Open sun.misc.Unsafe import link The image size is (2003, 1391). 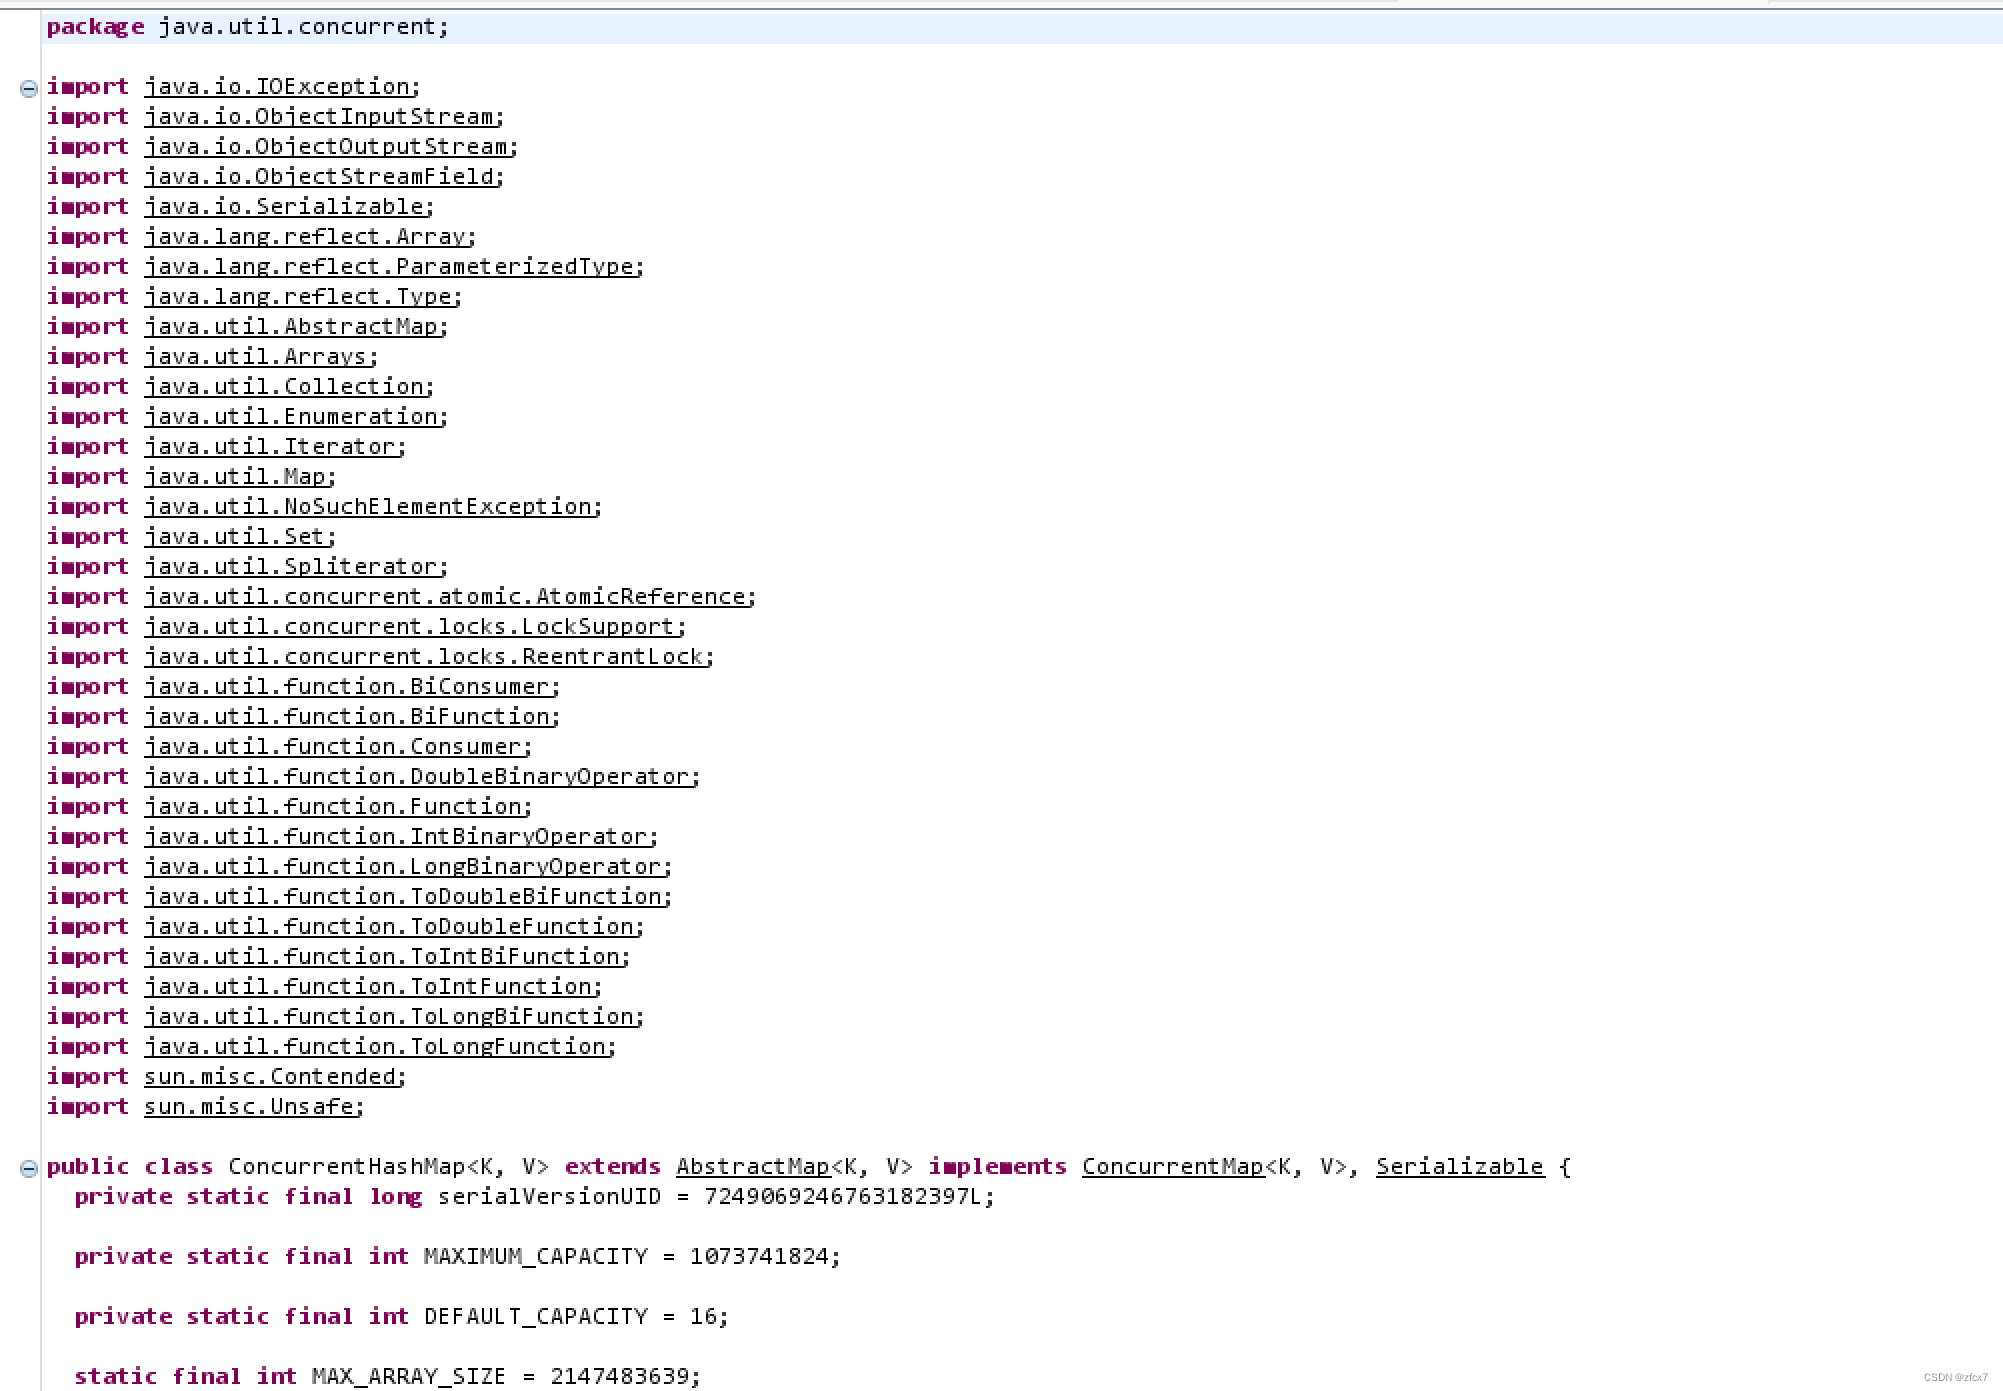coord(249,1107)
